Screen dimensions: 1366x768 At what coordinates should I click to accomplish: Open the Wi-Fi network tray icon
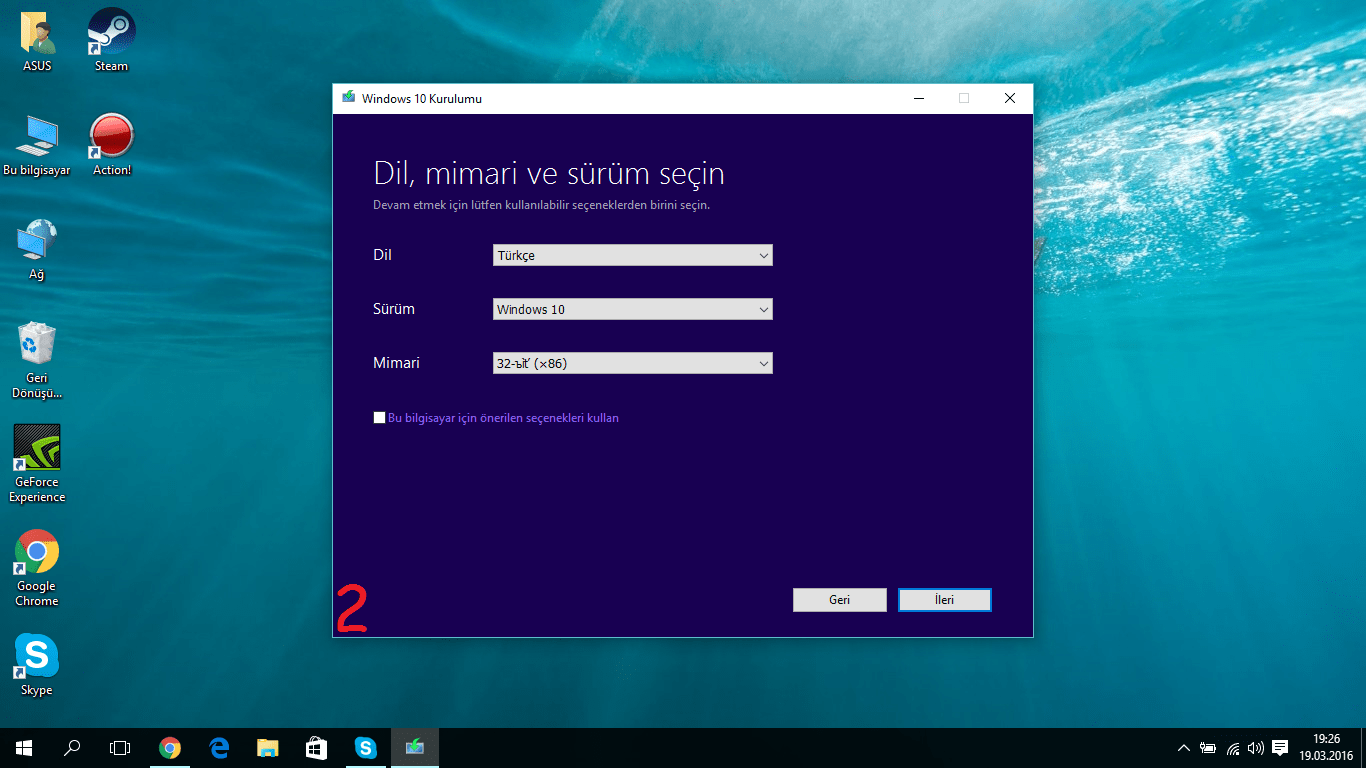click(1233, 748)
